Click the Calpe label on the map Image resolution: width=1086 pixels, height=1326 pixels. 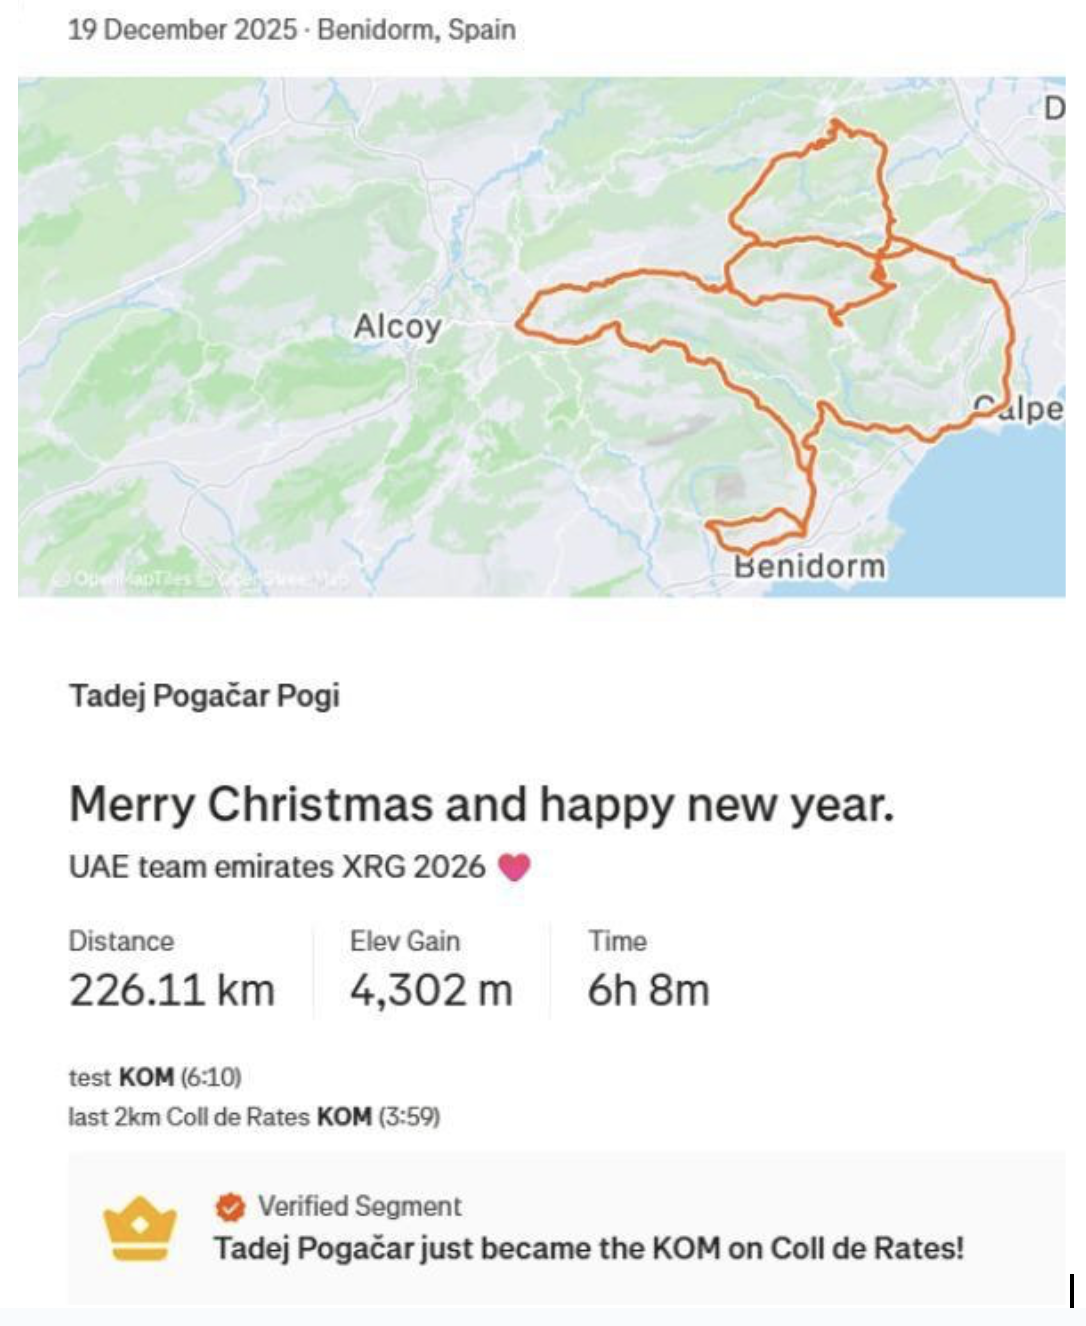coord(1018,408)
